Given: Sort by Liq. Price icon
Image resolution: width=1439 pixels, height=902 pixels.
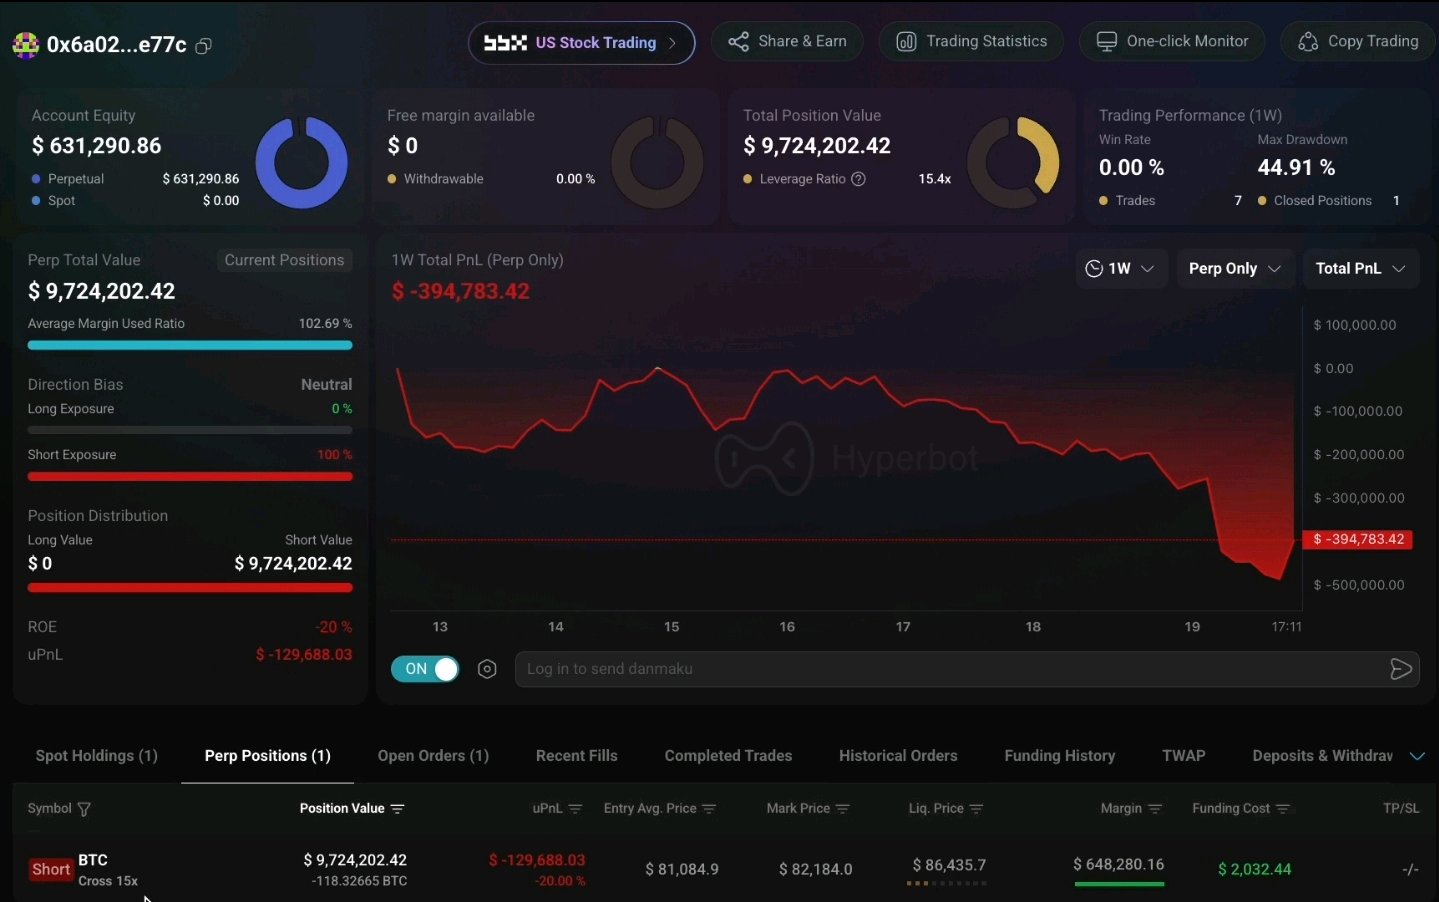Looking at the screenshot, I should tap(976, 809).
